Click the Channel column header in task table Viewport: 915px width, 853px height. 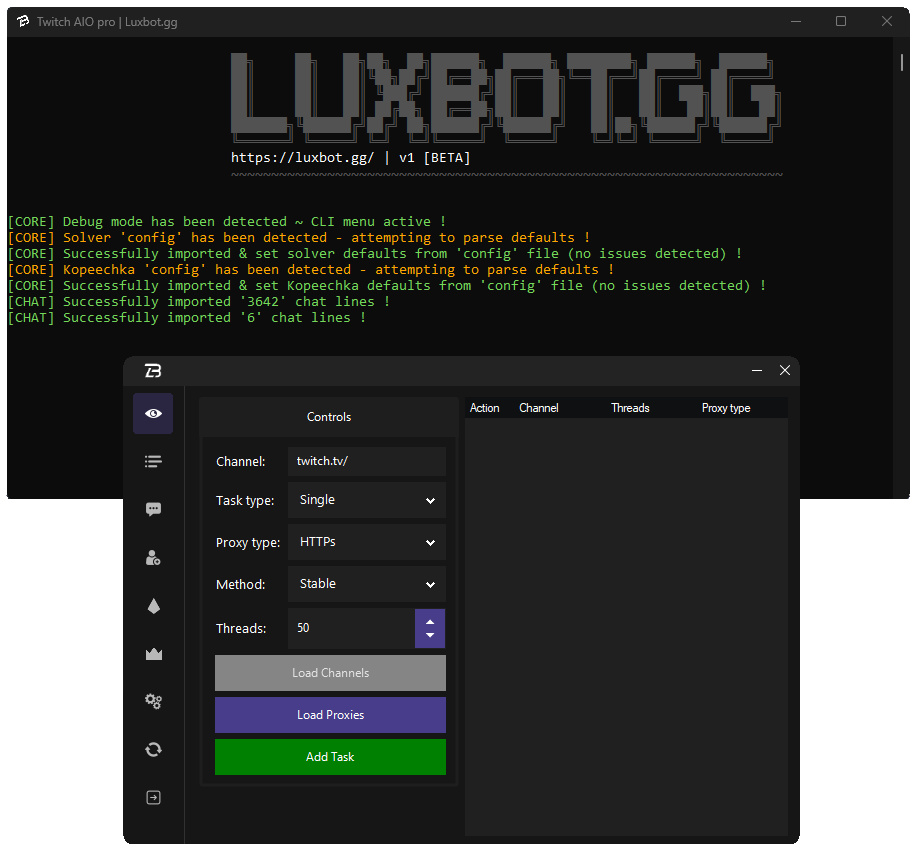coord(539,408)
